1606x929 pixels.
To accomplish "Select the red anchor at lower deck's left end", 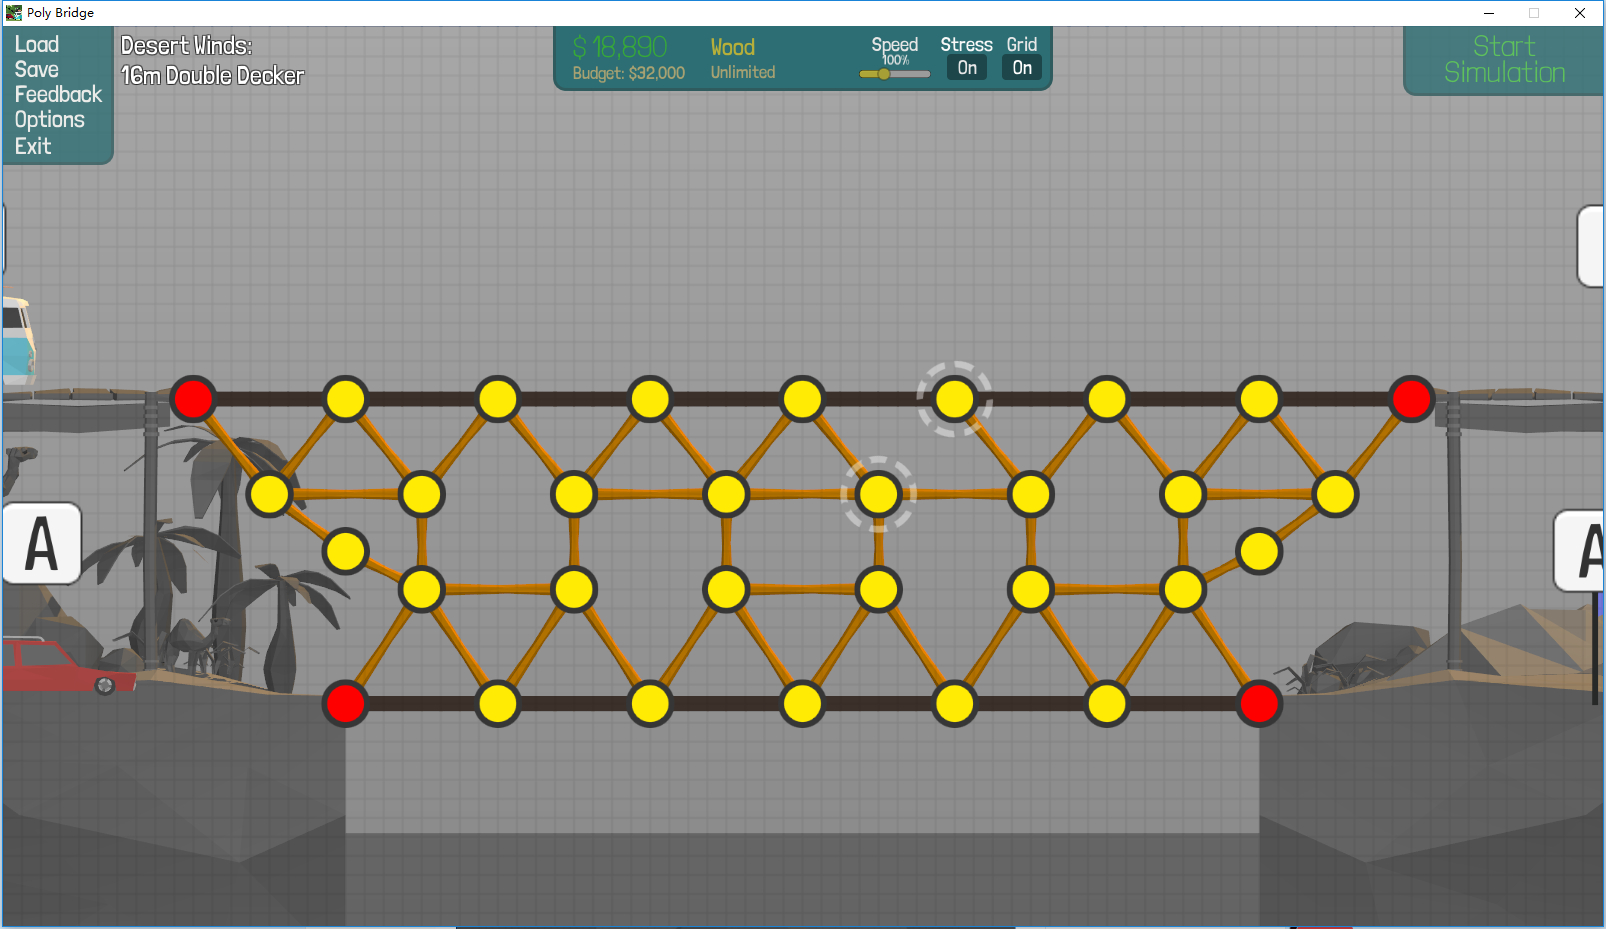I will [345, 703].
